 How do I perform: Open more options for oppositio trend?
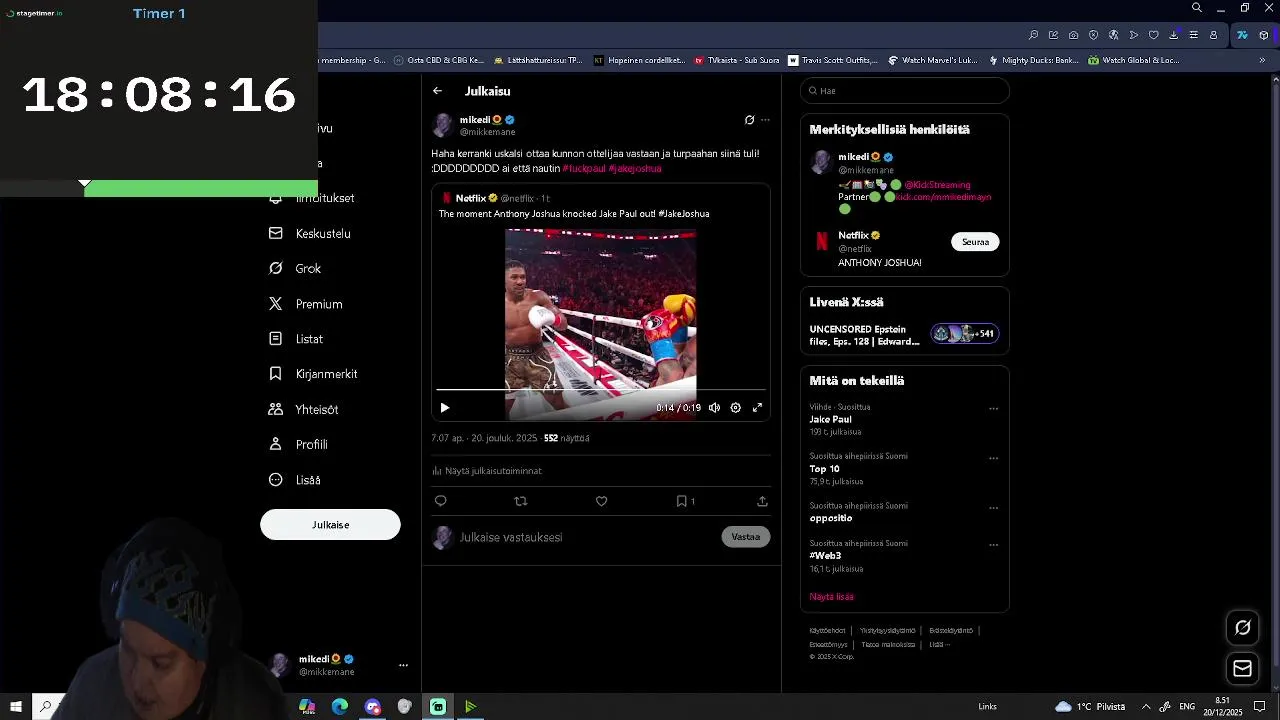[x=993, y=507]
